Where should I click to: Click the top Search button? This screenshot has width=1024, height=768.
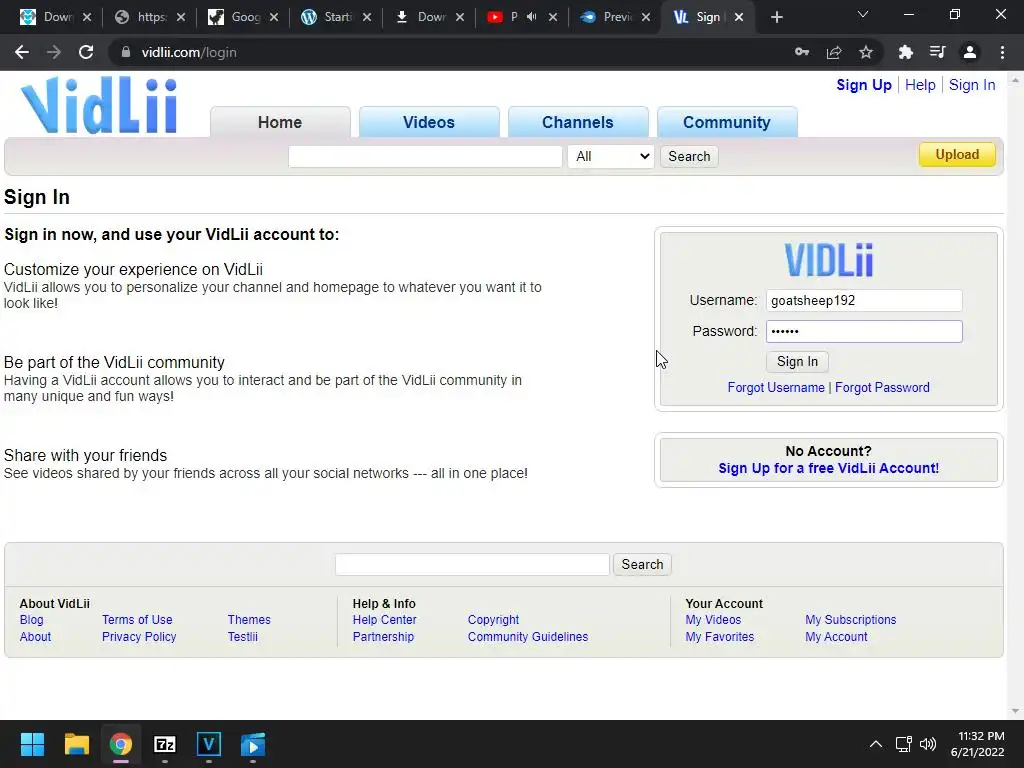pyautogui.click(x=689, y=156)
